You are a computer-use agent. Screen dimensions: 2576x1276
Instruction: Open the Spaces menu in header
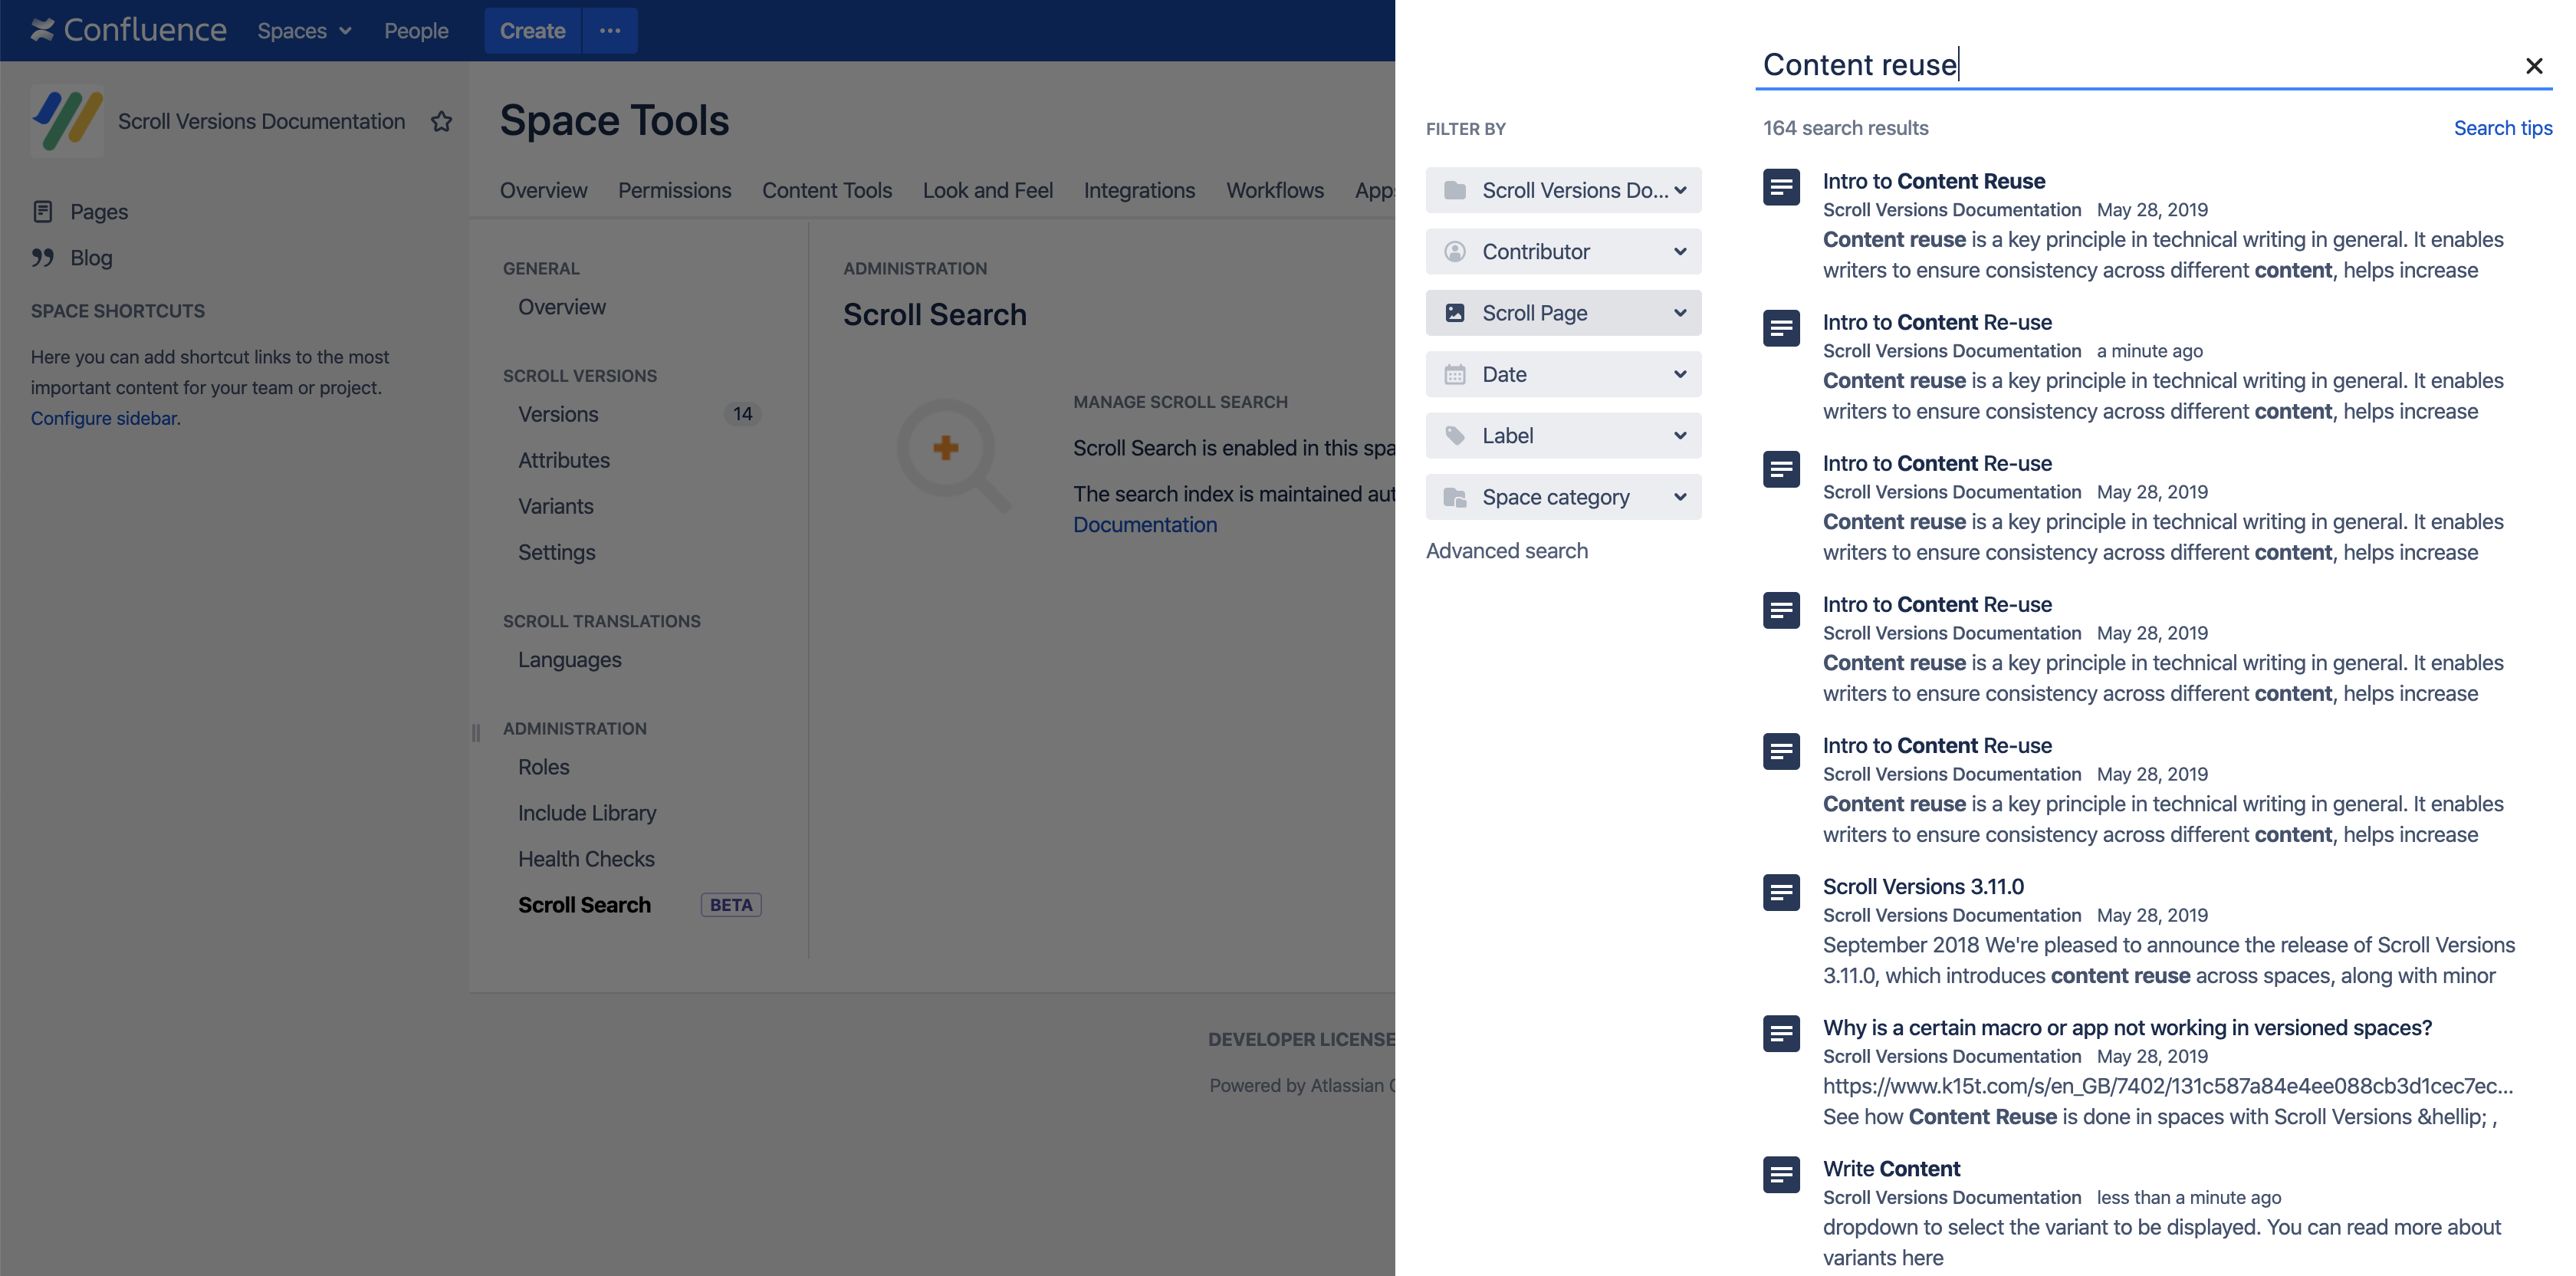(x=304, y=31)
